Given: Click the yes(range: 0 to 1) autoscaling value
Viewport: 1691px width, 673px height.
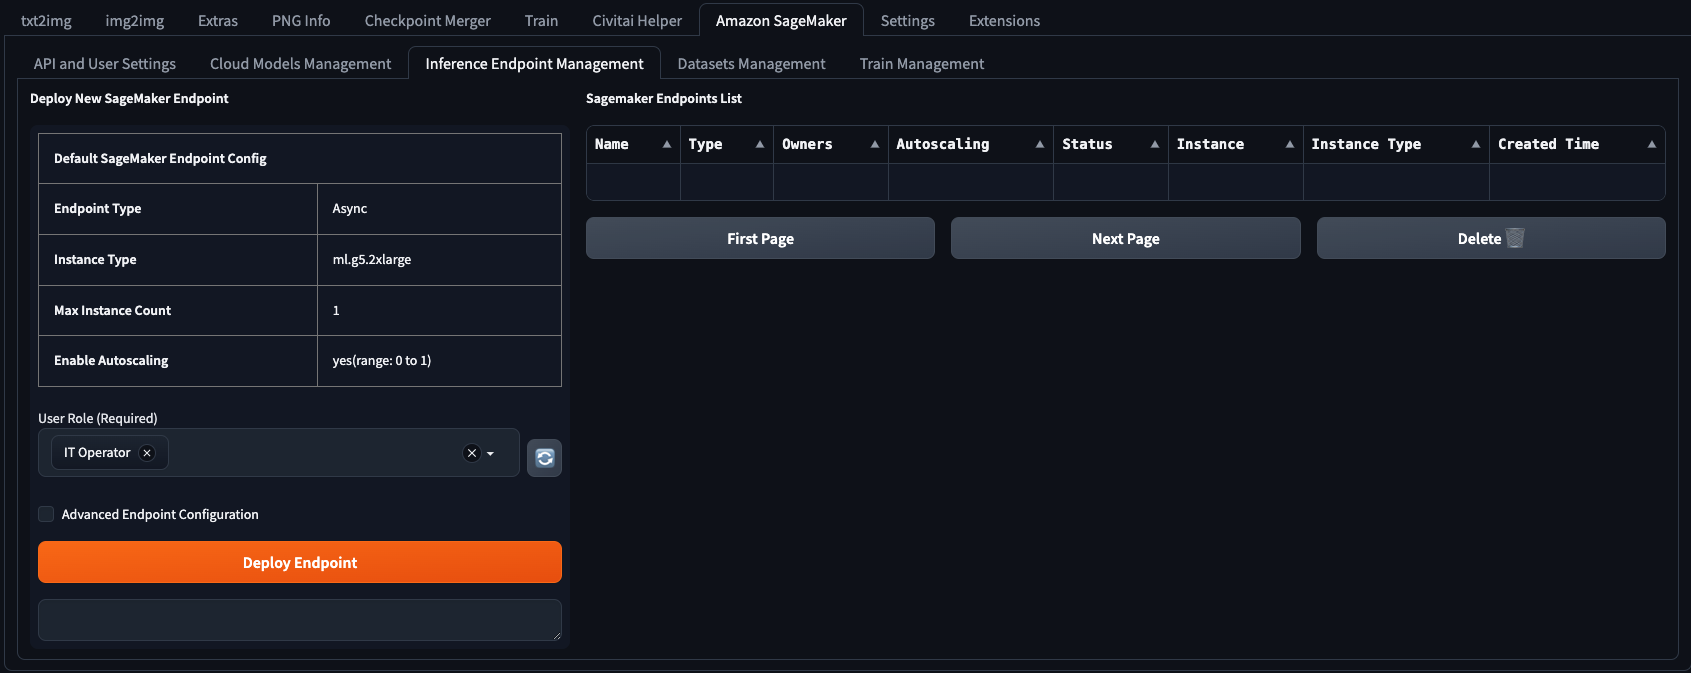Looking at the screenshot, I should click(382, 360).
